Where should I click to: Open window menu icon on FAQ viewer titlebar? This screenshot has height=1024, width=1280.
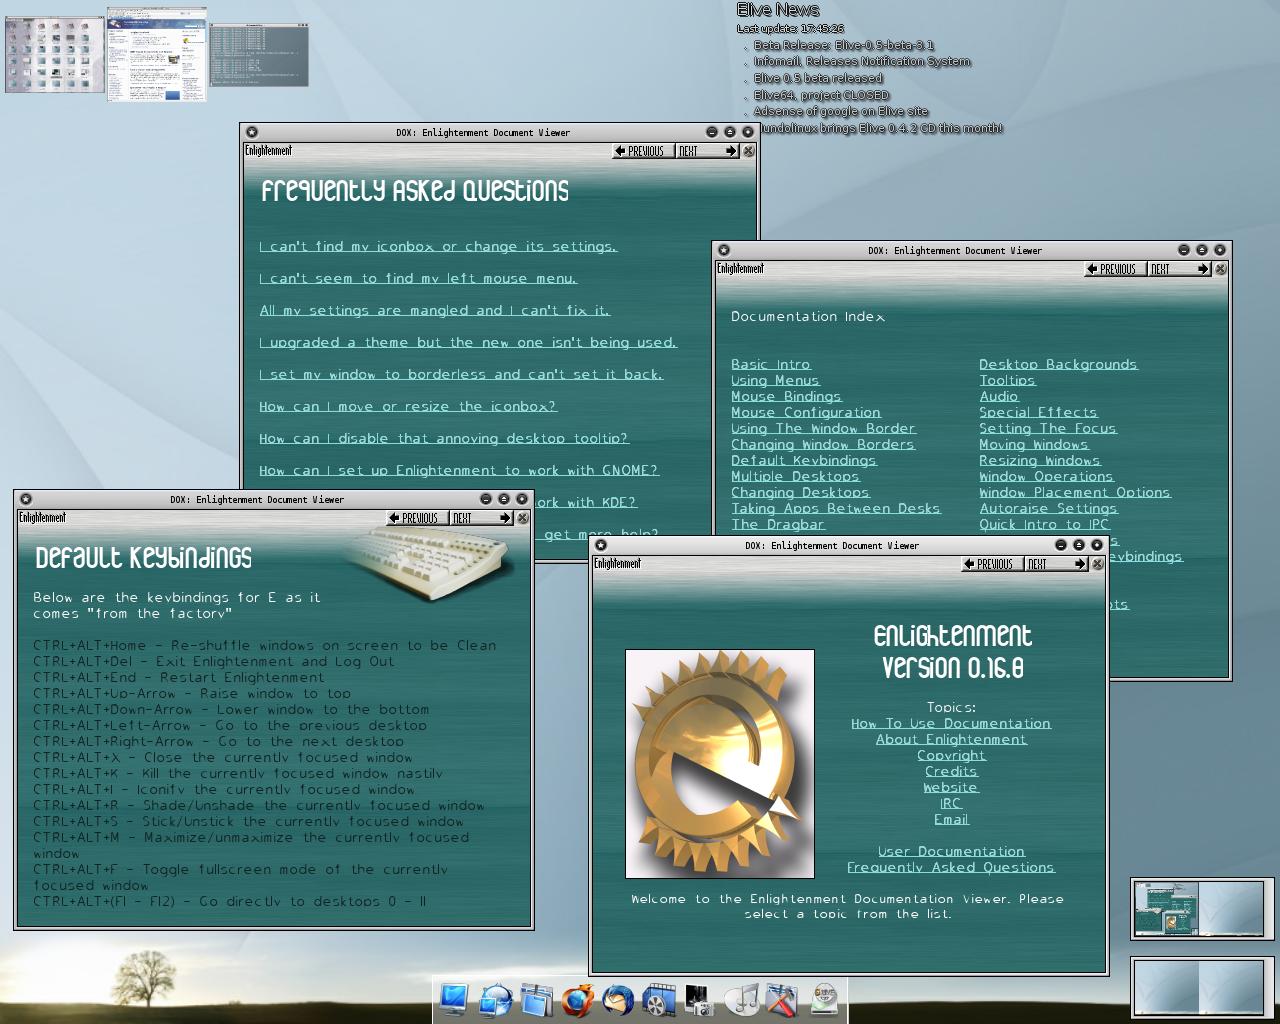(x=252, y=132)
